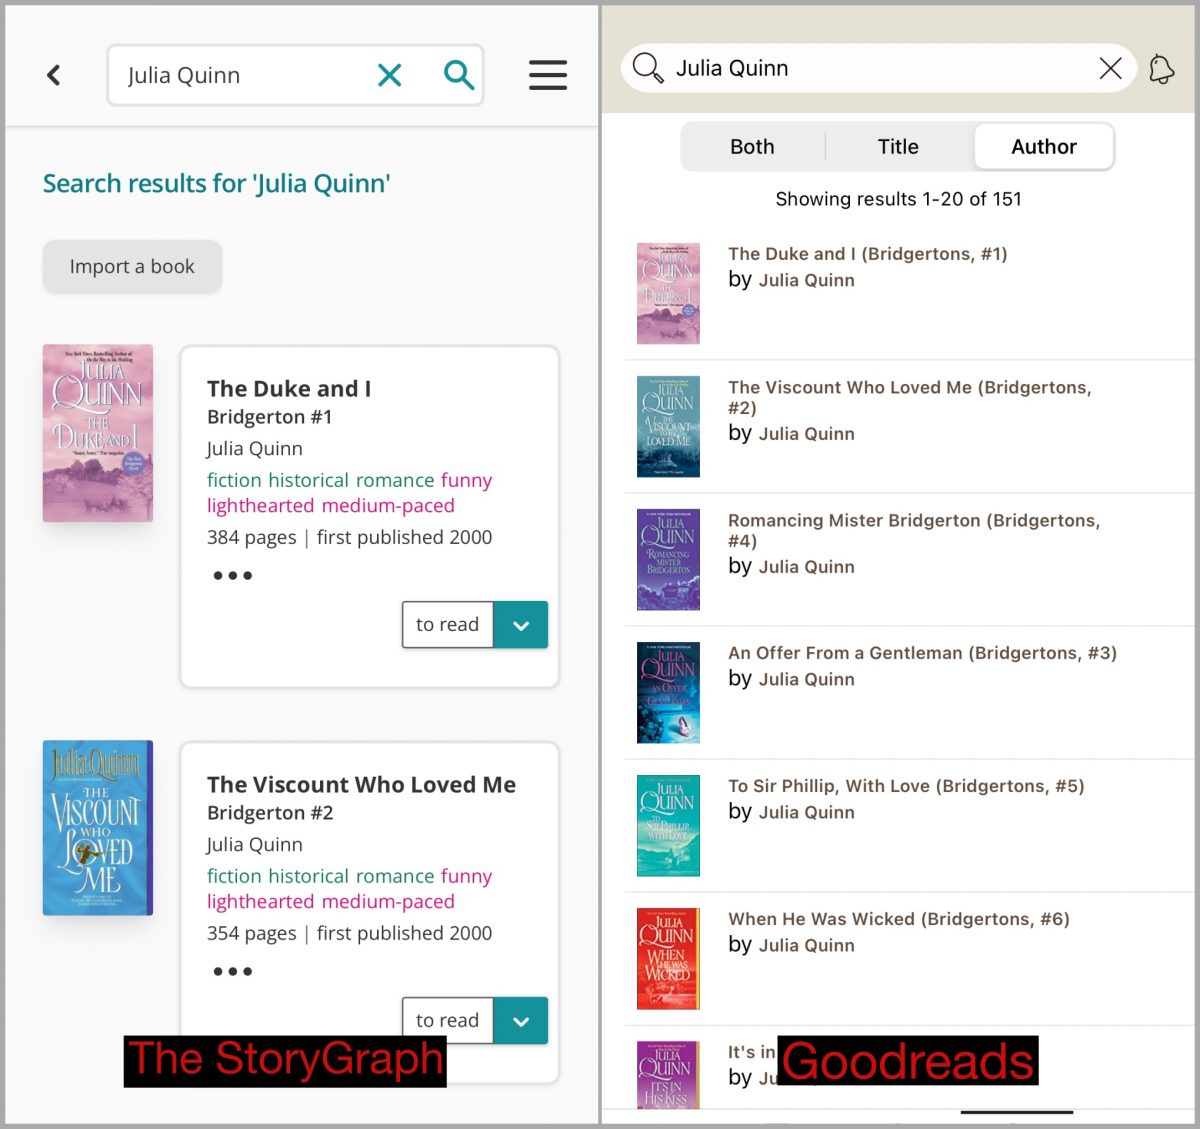Screen dimensions: 1200x1129
Task: Switch to the Both search filter
Action: tap(752, 147)
